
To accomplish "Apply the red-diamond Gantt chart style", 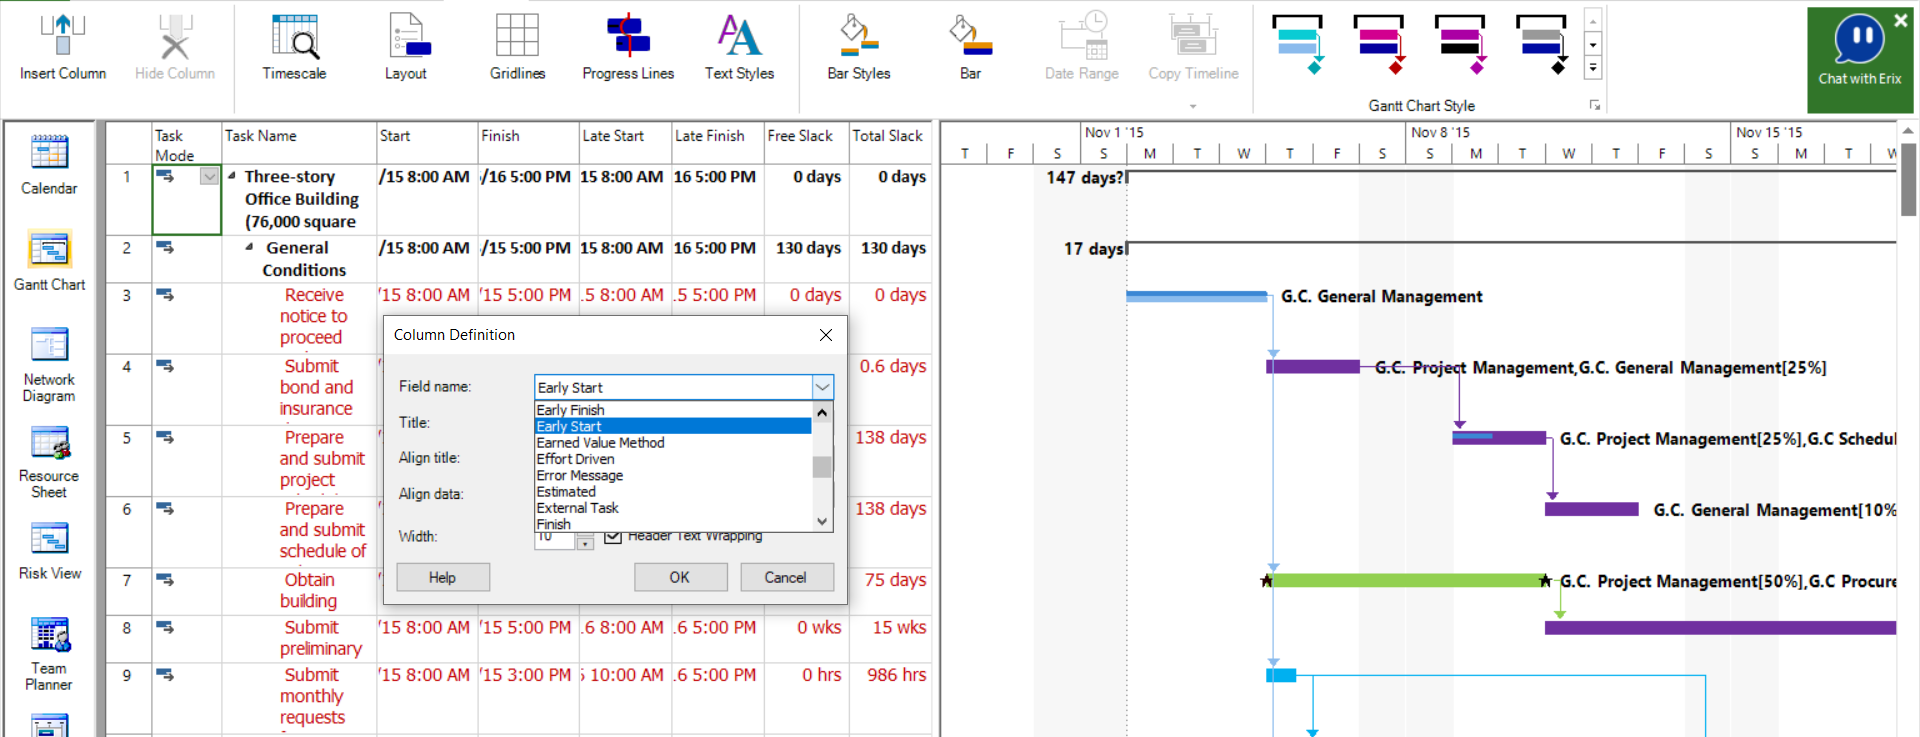I will point(1379,44).
